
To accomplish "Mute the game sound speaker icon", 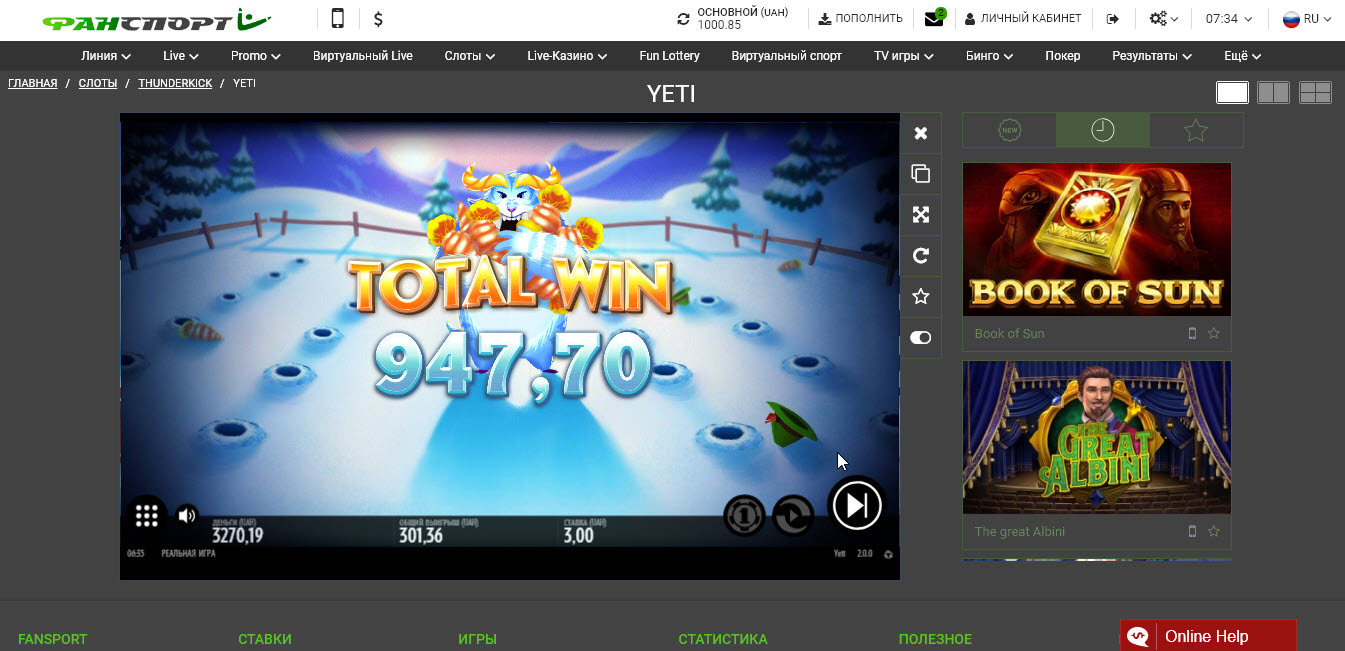I will (x=187, y=516).
